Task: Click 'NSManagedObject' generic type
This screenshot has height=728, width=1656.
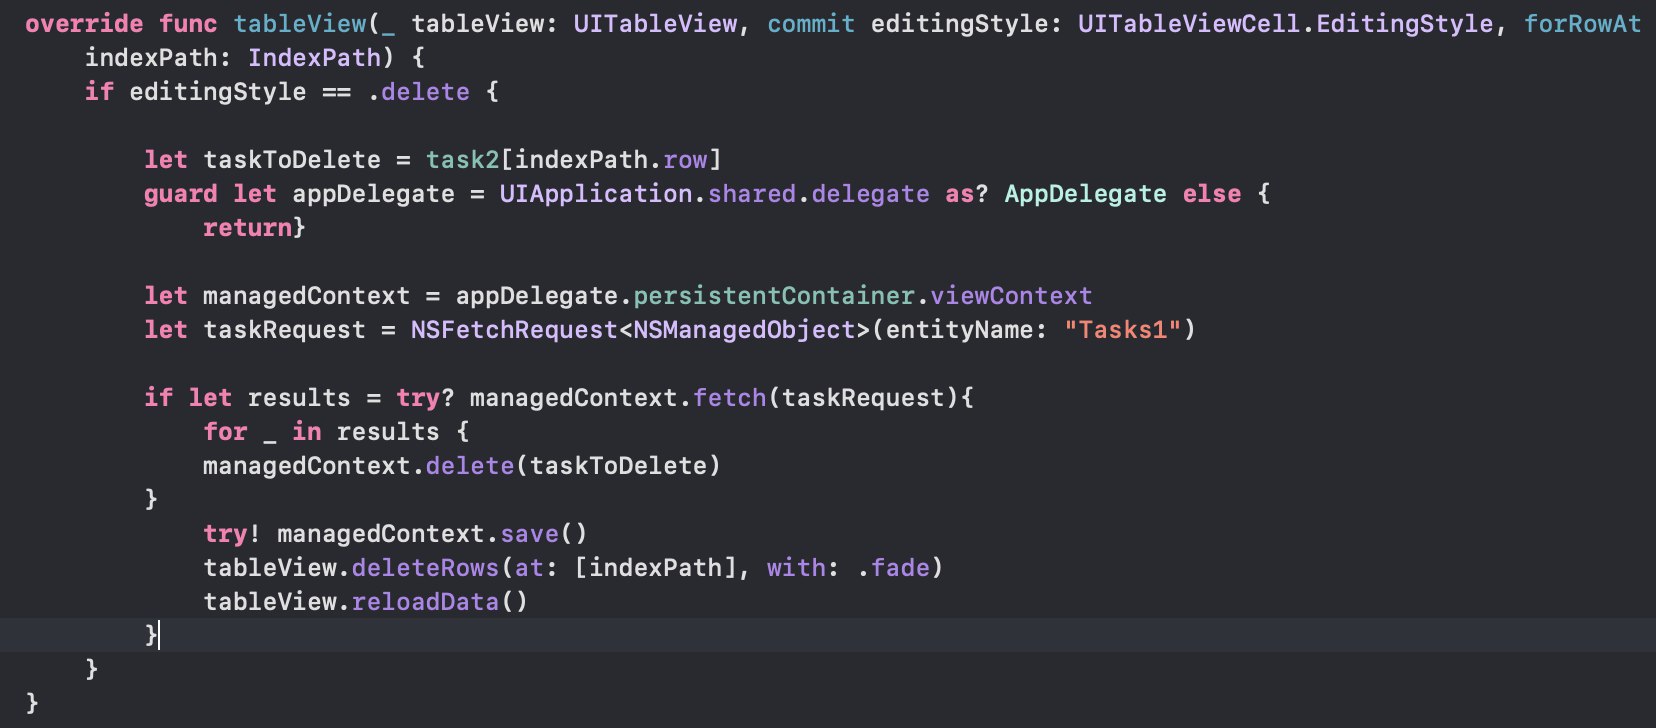Action: pyautogui.click(x=744, y=329)
